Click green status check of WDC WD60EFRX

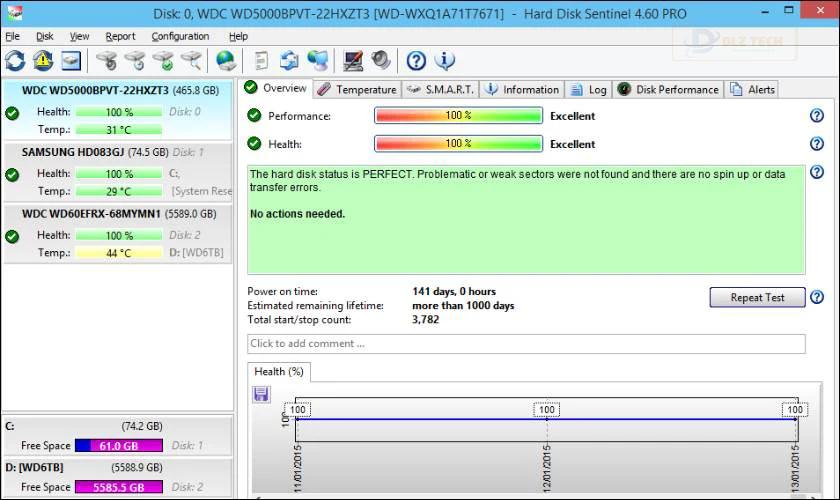(12, 236)
